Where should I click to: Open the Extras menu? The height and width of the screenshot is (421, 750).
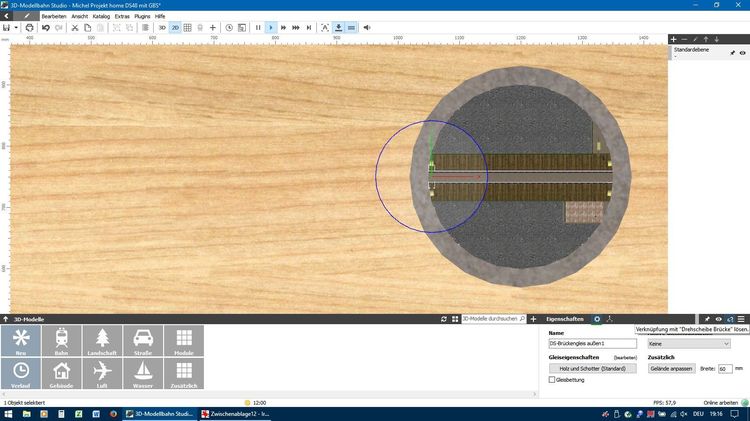(x=122, y=16)
